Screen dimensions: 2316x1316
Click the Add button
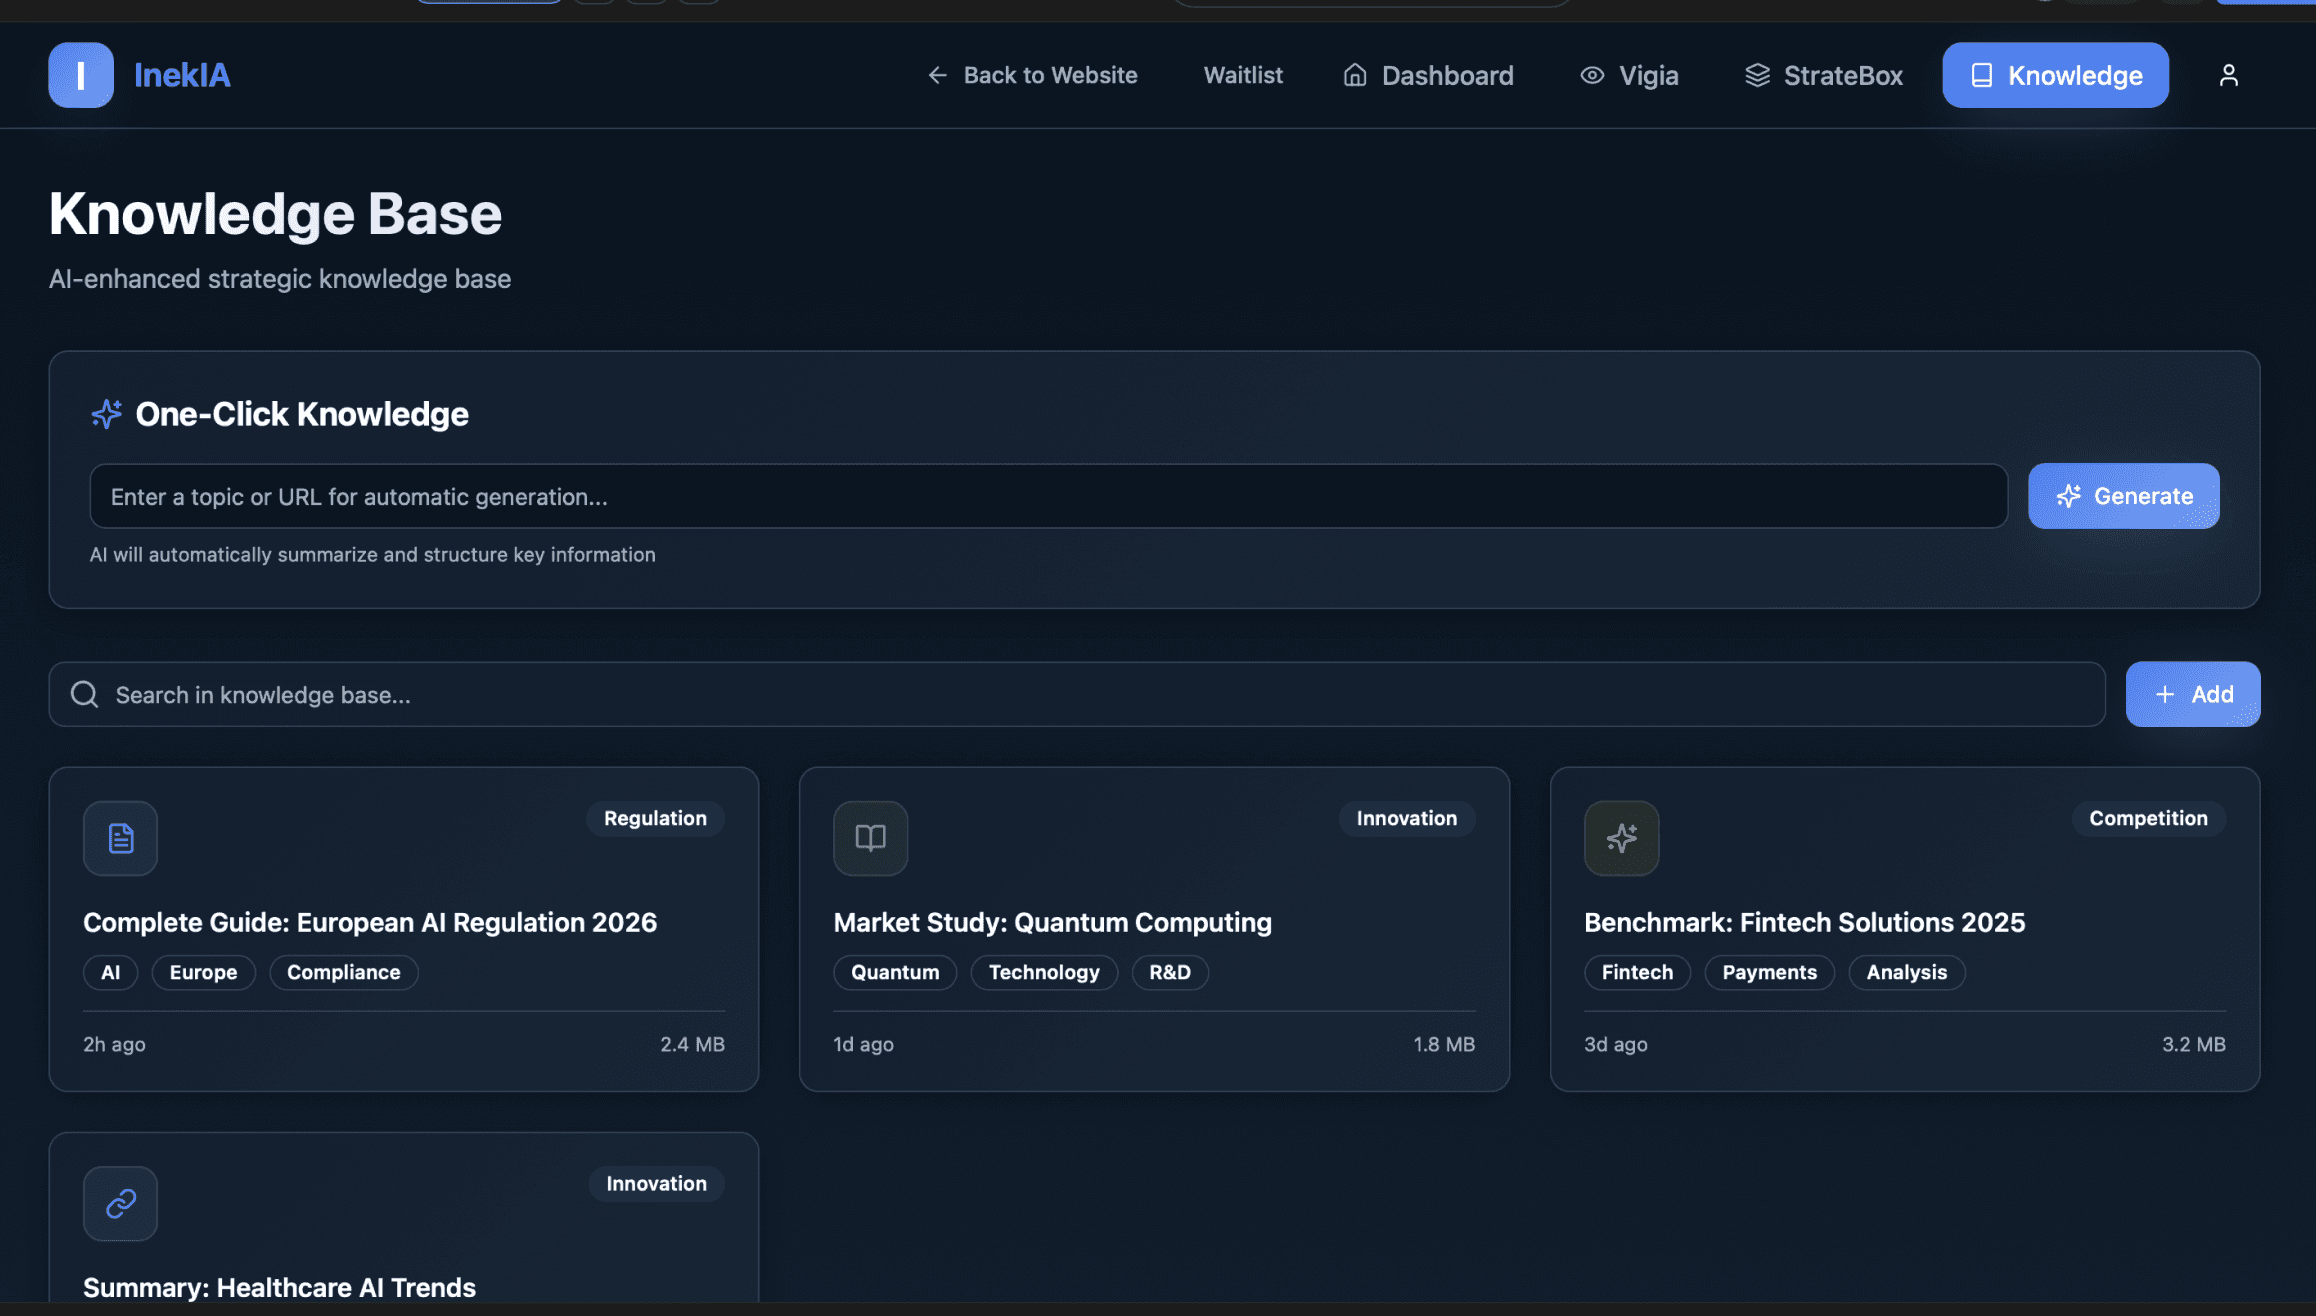click(x=2192, y=694)
